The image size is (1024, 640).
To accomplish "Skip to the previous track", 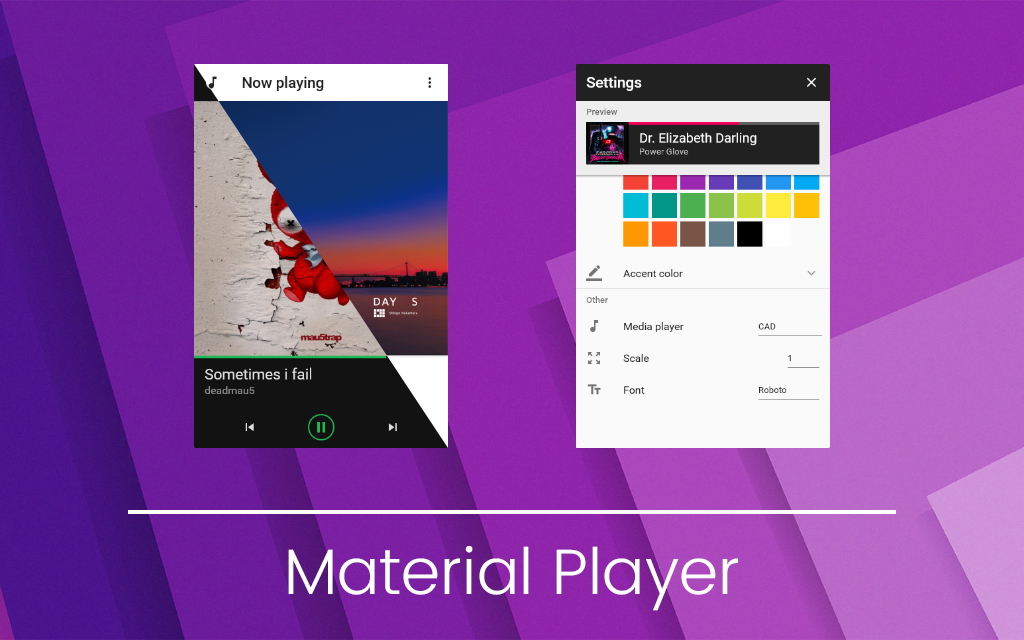I will click(x=249, y=427).
